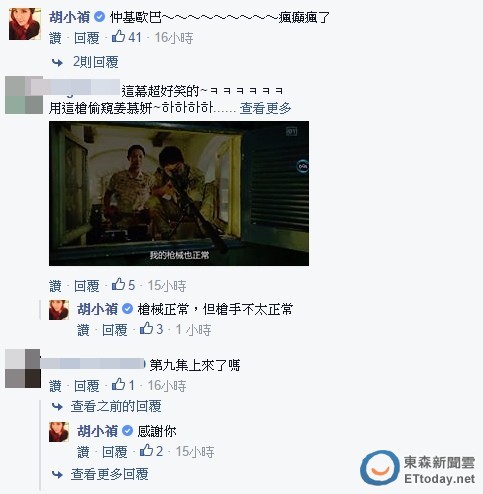Click thumbs-up icon showing 5 likes

click(x=118, y=284)
